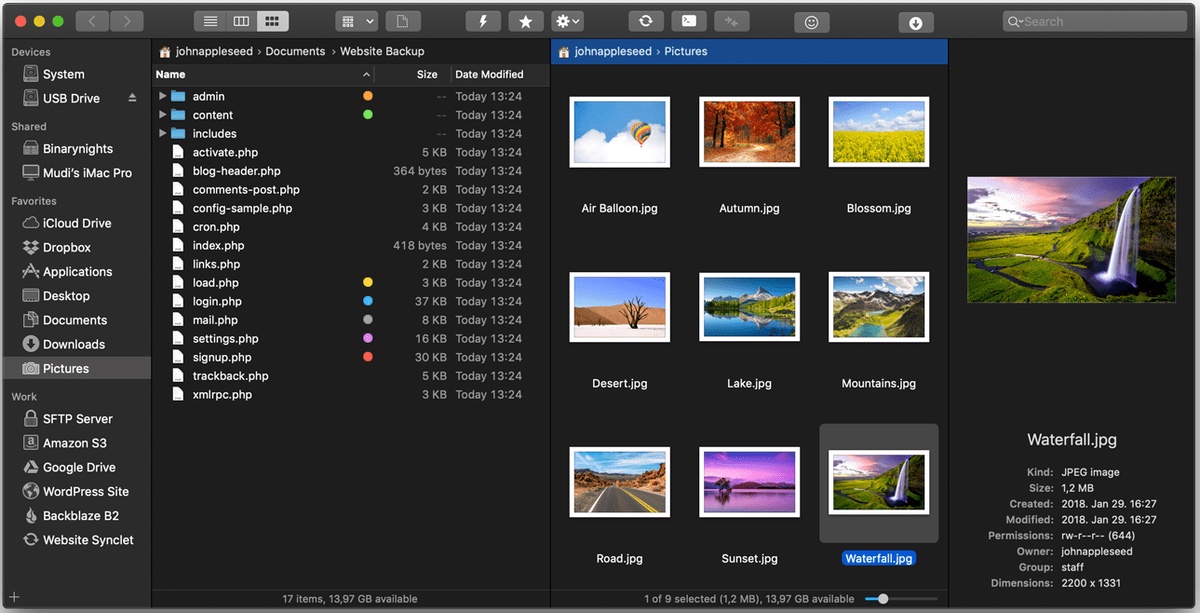
Task: Click Documents in the left breadcrumb path
Action: point(295,51)
